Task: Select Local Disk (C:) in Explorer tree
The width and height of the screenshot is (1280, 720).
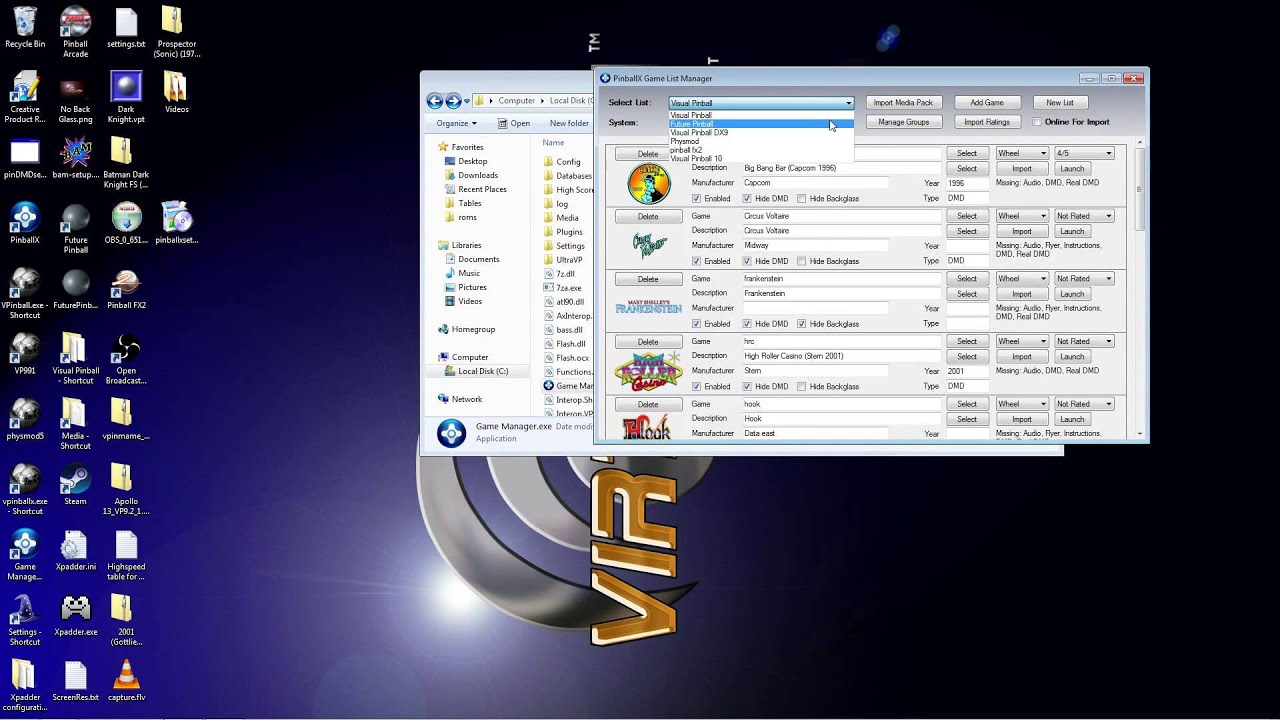Action: click(x=483, y=371)
